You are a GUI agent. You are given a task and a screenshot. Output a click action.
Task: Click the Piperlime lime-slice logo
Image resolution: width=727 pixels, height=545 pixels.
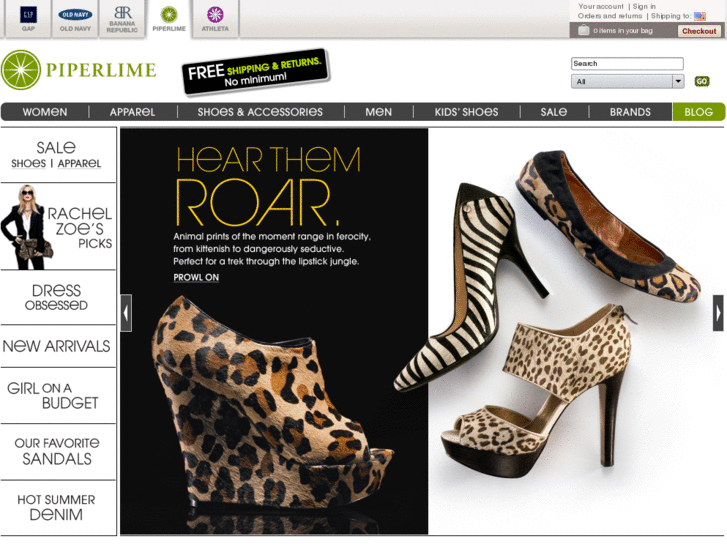pyautogui.click(x=21, y=70)
